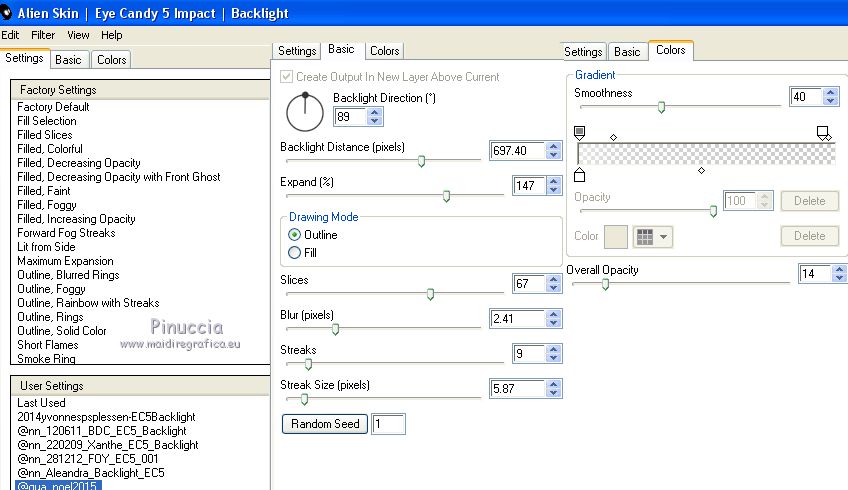Select Lit from Side preset
The height and width of the screenshot is (490, 848).
[x=46, y=247]
